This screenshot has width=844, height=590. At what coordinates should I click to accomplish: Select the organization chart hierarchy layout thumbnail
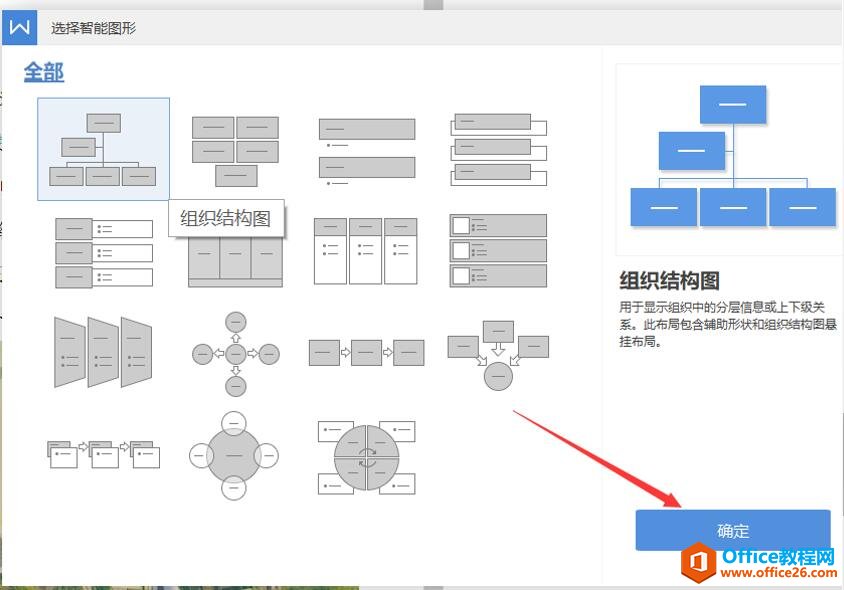(103, 149)
